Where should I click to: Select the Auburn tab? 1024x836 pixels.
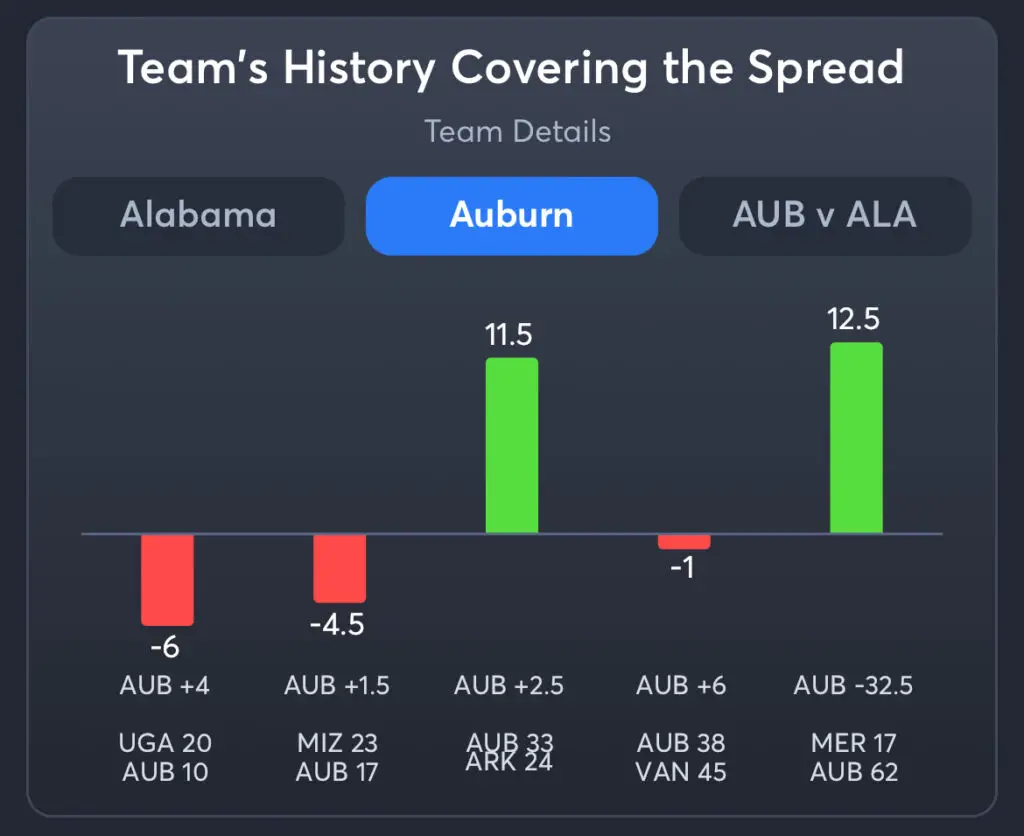coord(511,216)
